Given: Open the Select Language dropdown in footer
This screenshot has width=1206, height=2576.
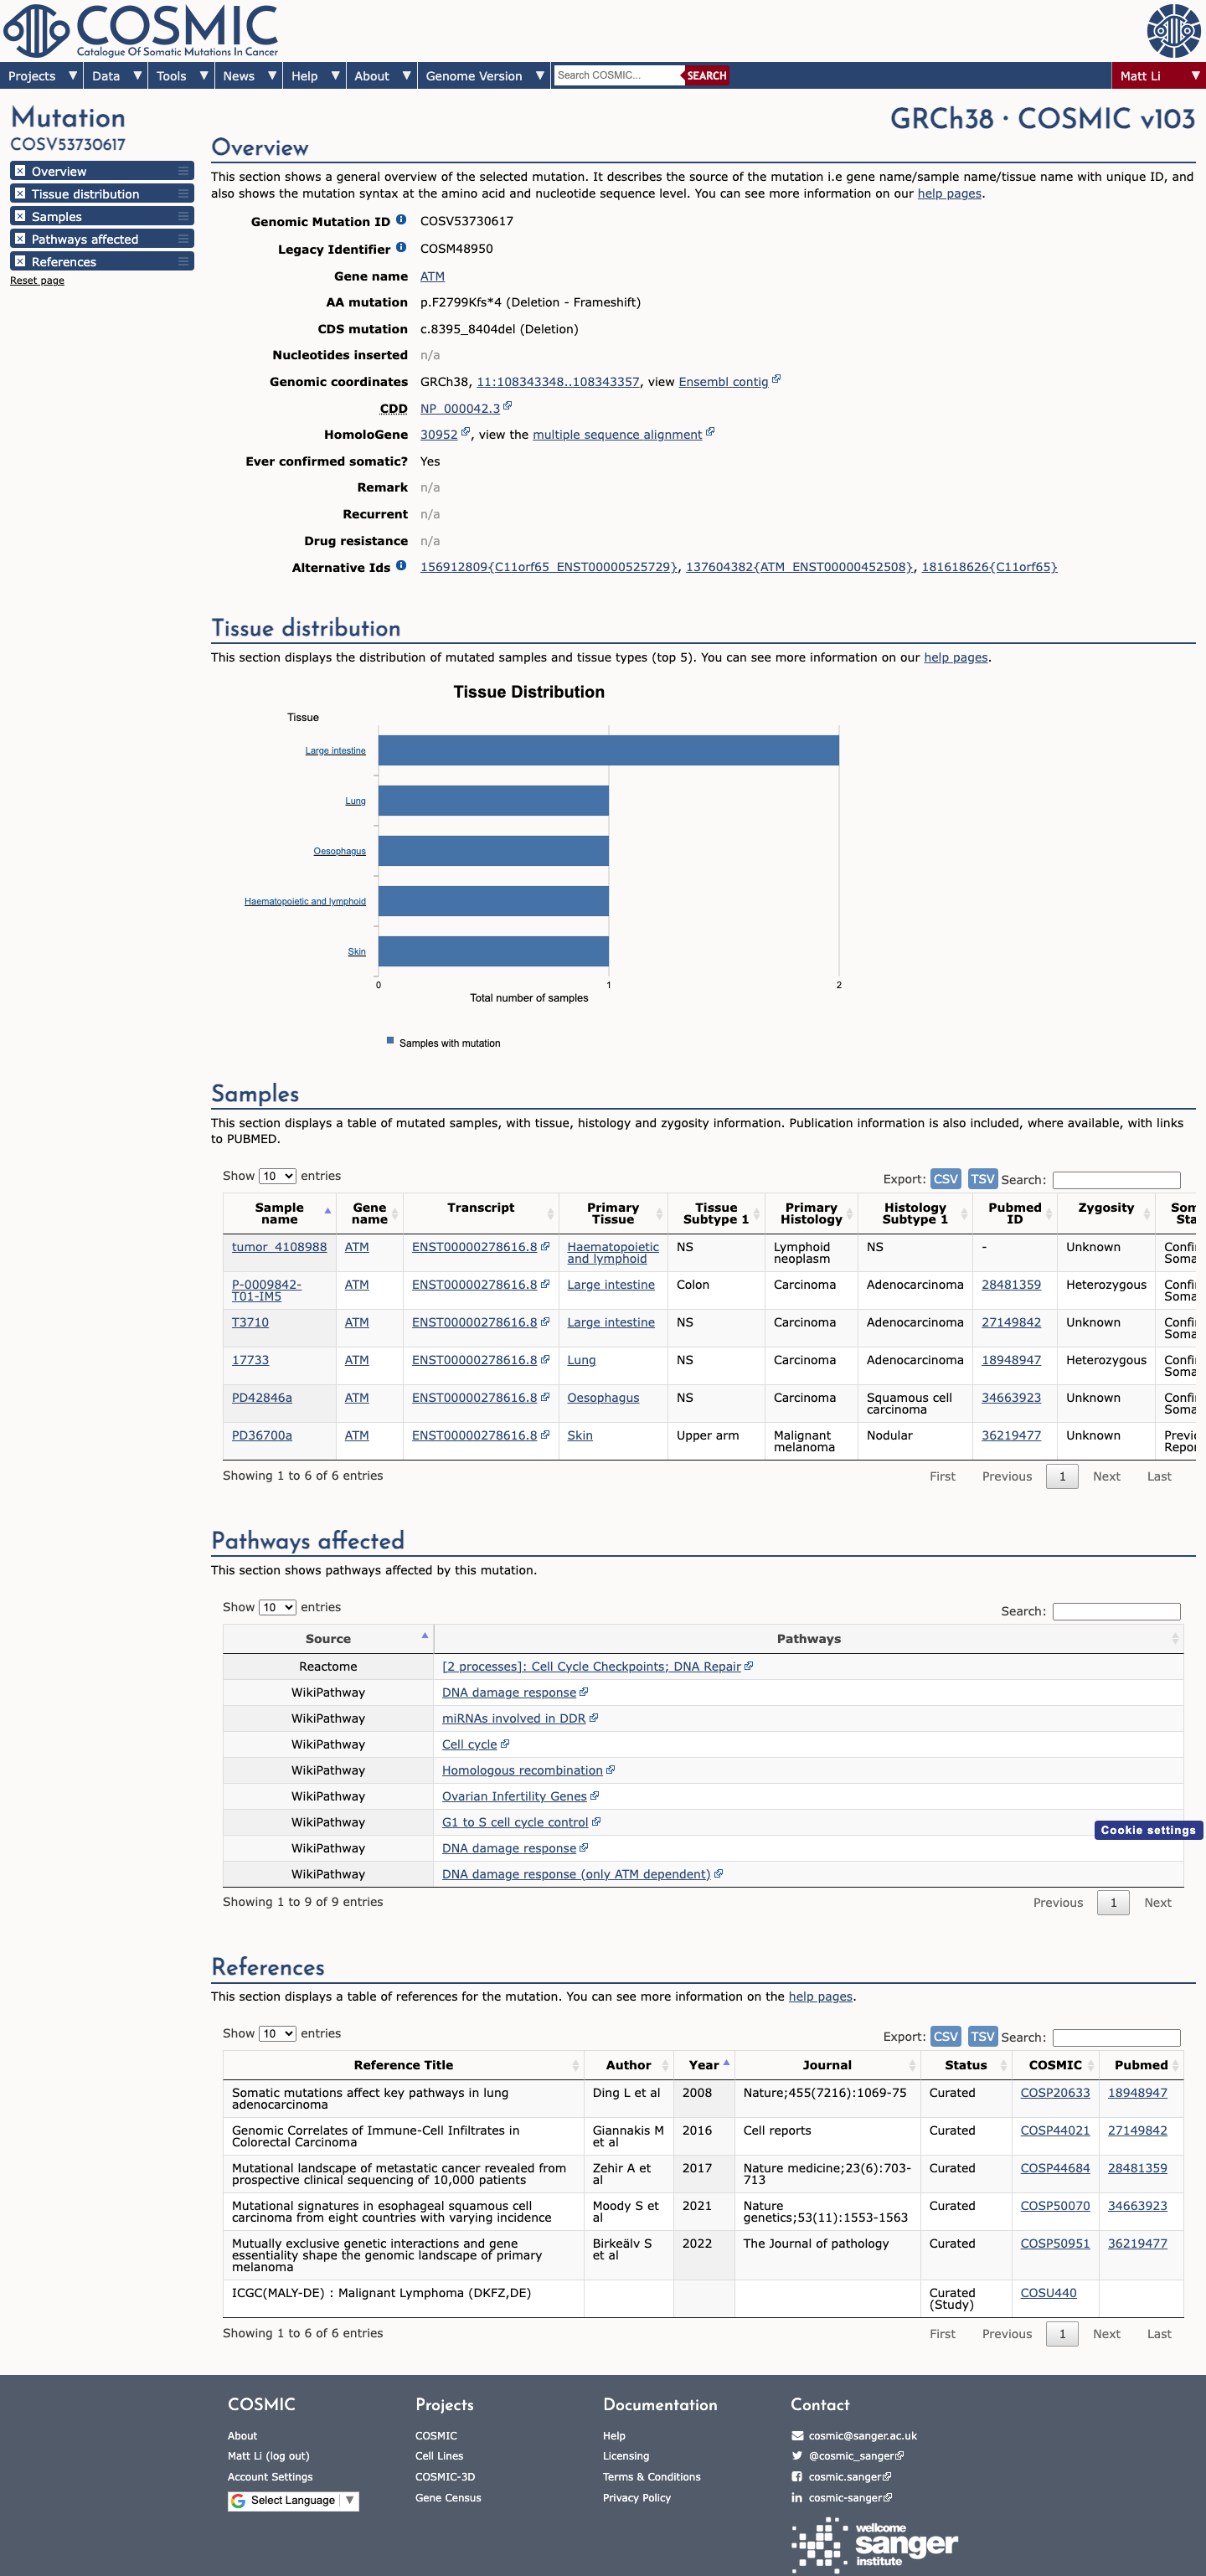Looking at the screenshot, I should click(x=293, y=2500).
